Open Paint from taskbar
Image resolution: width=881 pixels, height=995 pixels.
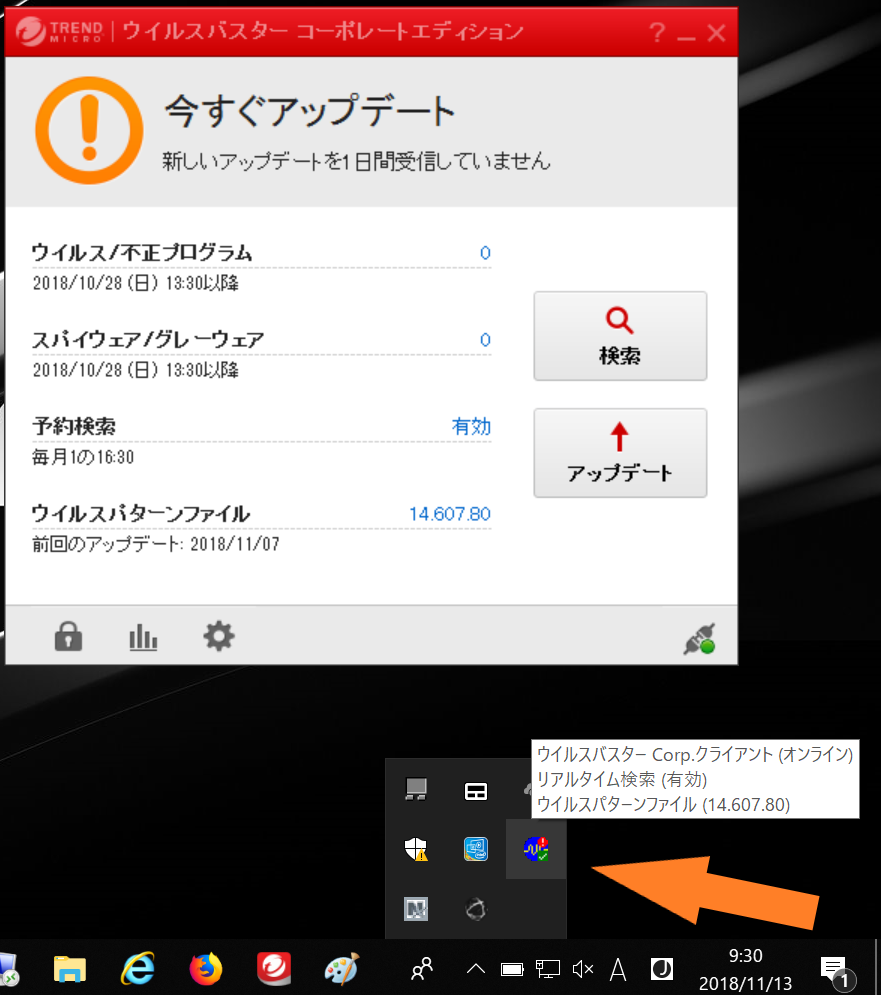coord(341,968)
